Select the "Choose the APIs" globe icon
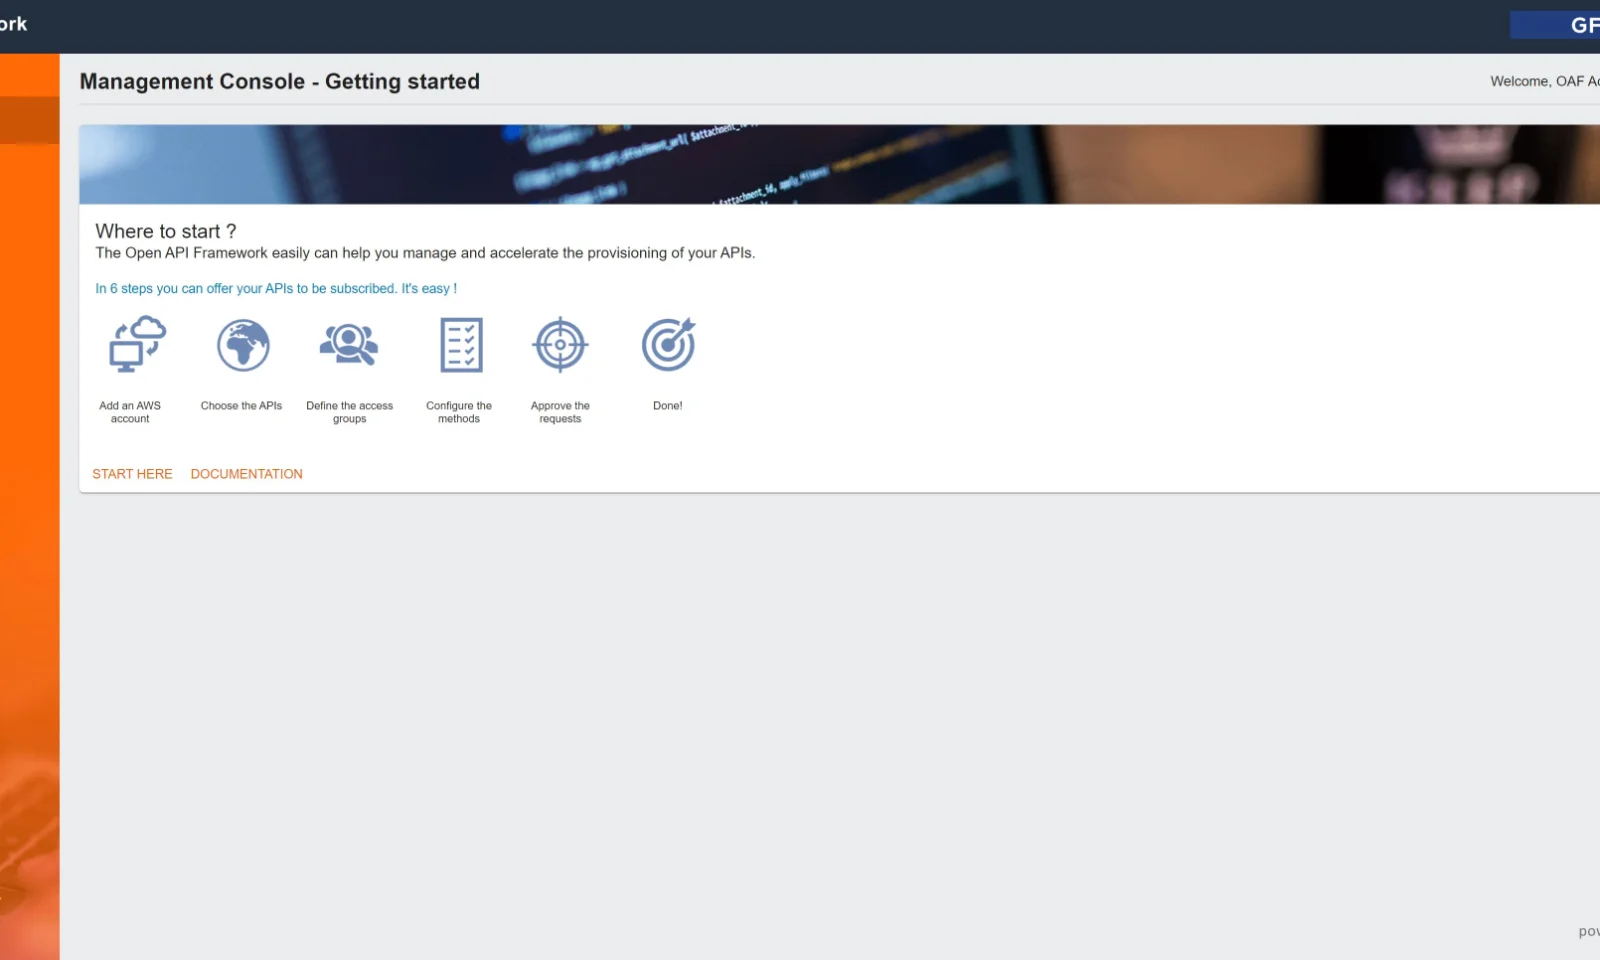This screenshot has height=960, width=1600. pos(242,344)
